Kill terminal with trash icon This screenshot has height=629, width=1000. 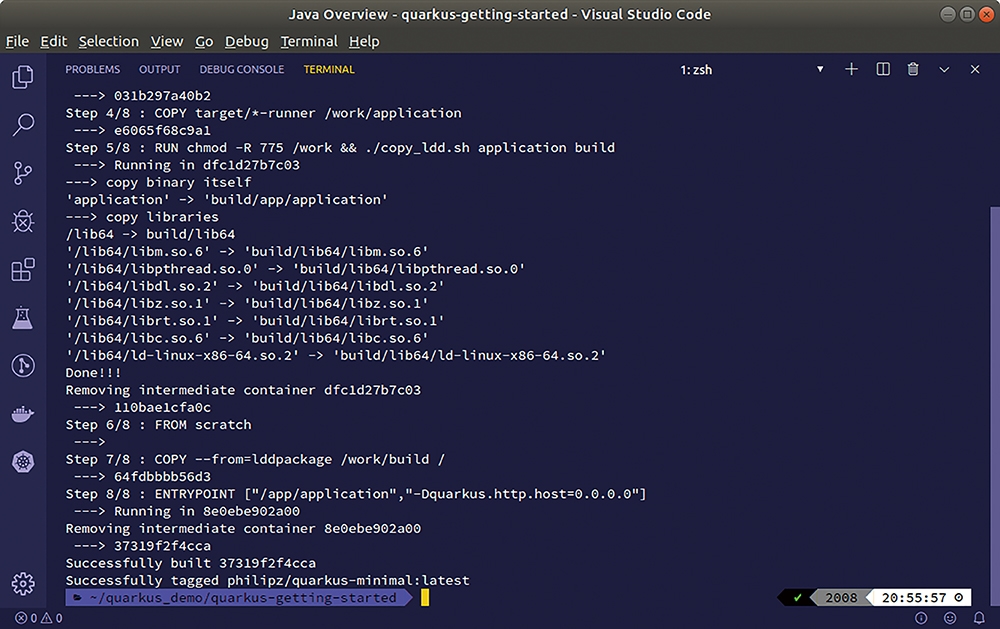click(x=913, y=69)
